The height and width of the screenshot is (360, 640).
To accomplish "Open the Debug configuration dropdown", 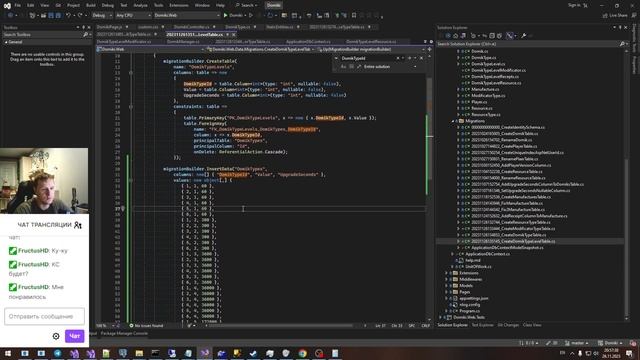I will (x=102, y=16).
